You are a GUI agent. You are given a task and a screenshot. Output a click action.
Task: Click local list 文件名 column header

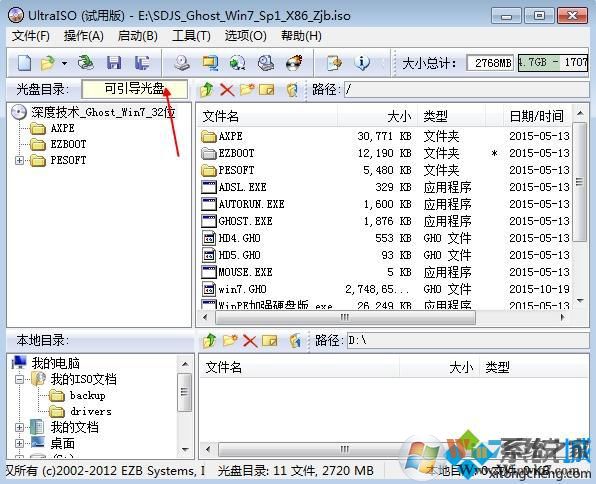(299, 367)
